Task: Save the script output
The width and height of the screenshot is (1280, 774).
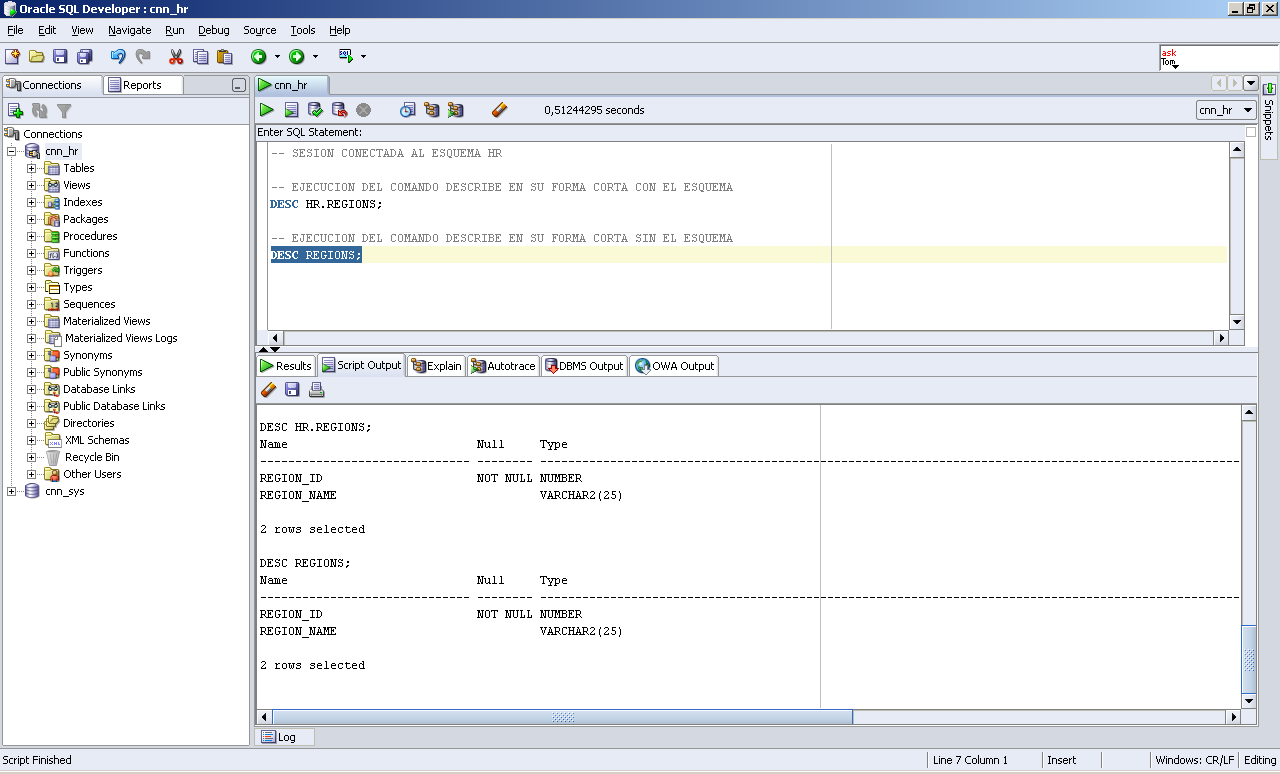Action: (x=292, y=390)
